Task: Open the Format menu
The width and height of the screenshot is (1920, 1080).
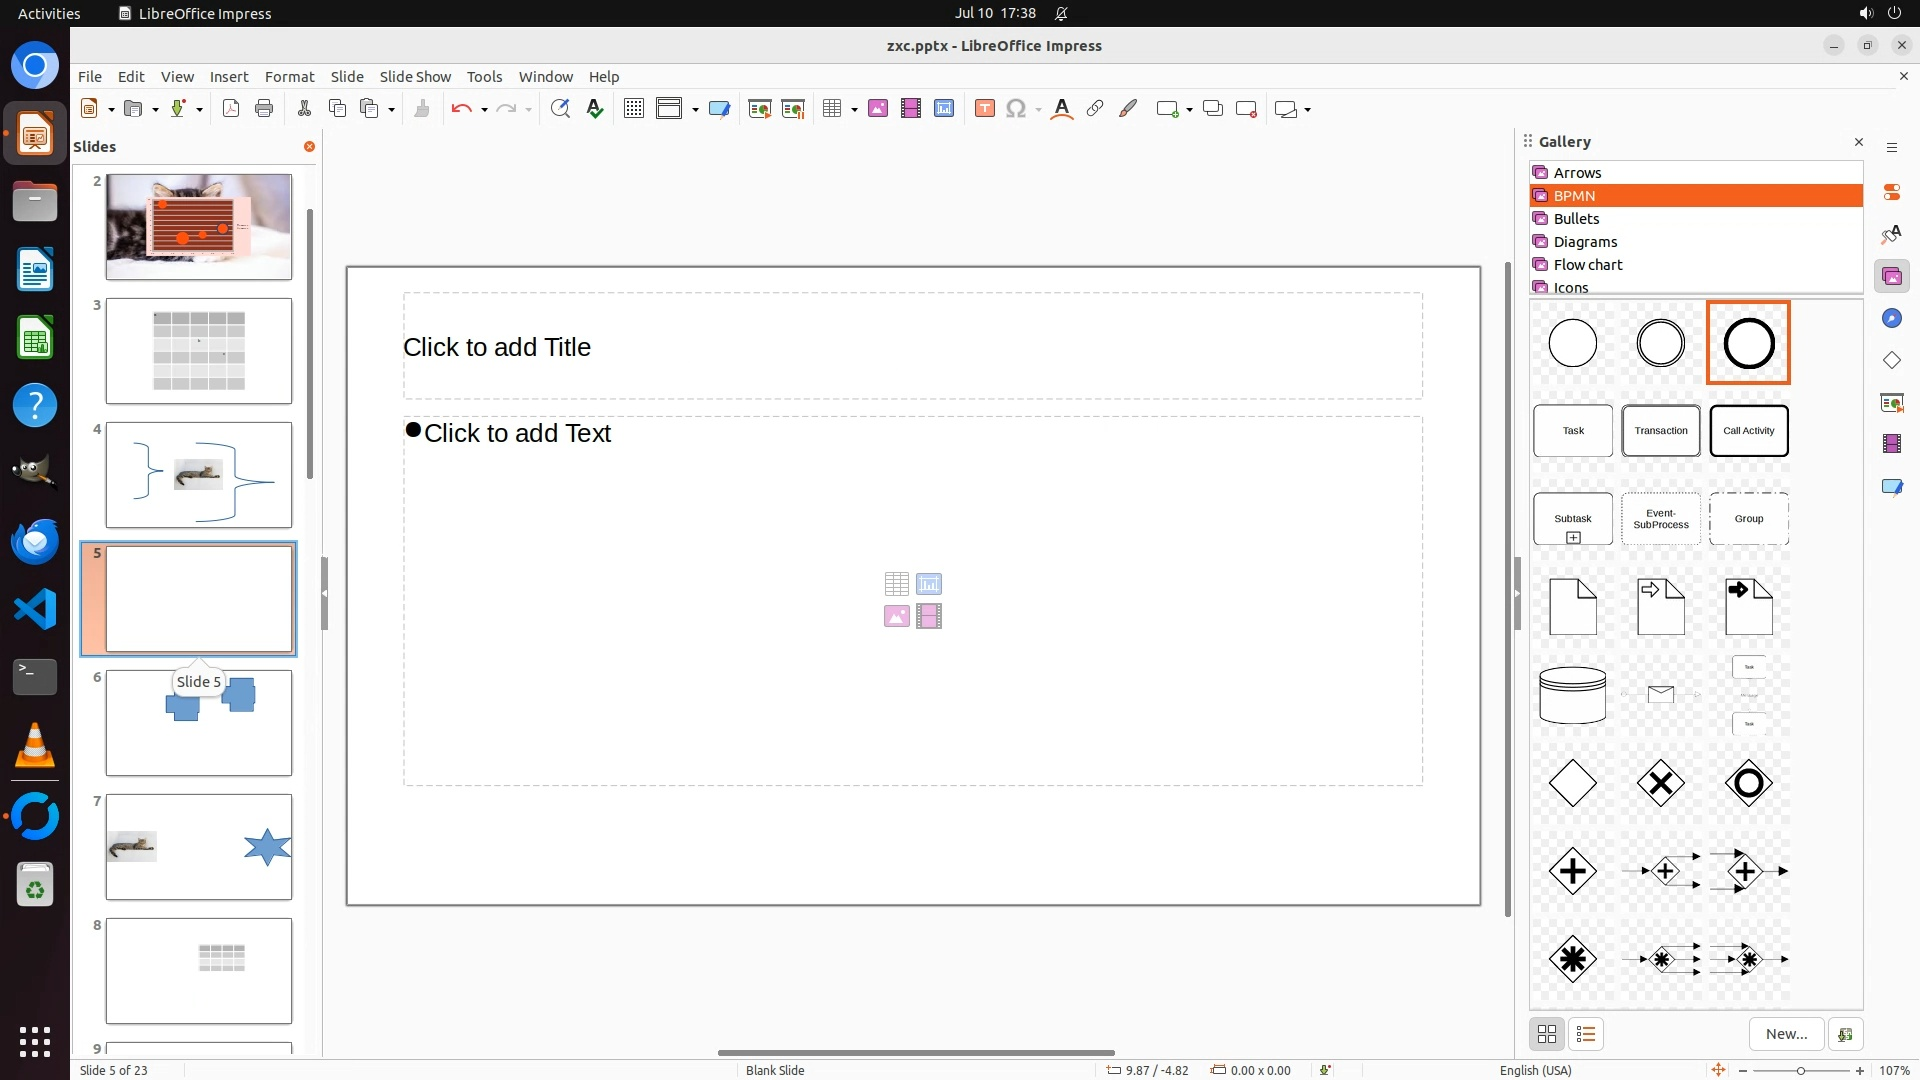Action: click(289, 76)
